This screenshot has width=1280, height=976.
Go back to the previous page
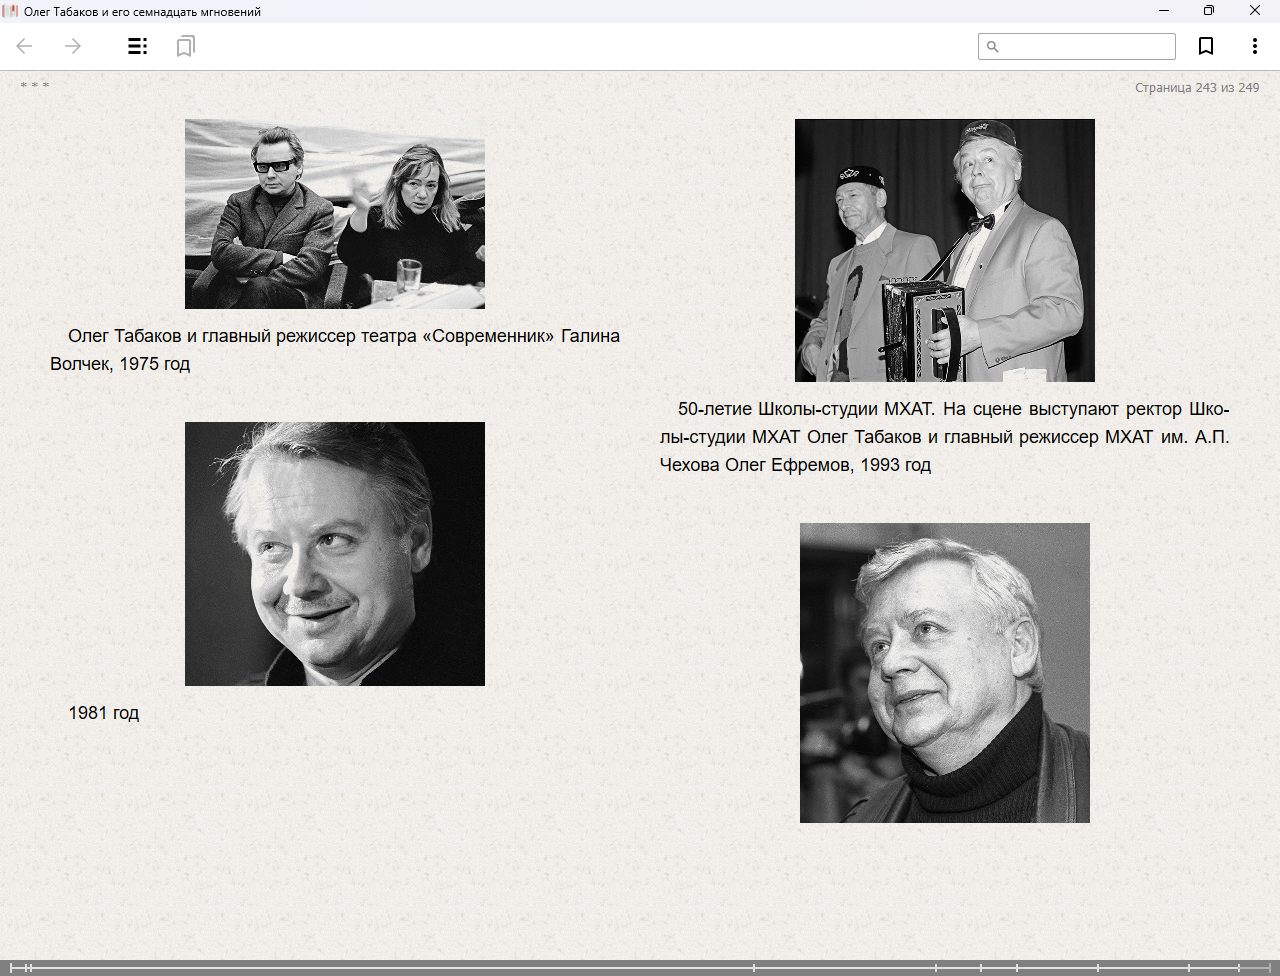[x=25, y=46]
